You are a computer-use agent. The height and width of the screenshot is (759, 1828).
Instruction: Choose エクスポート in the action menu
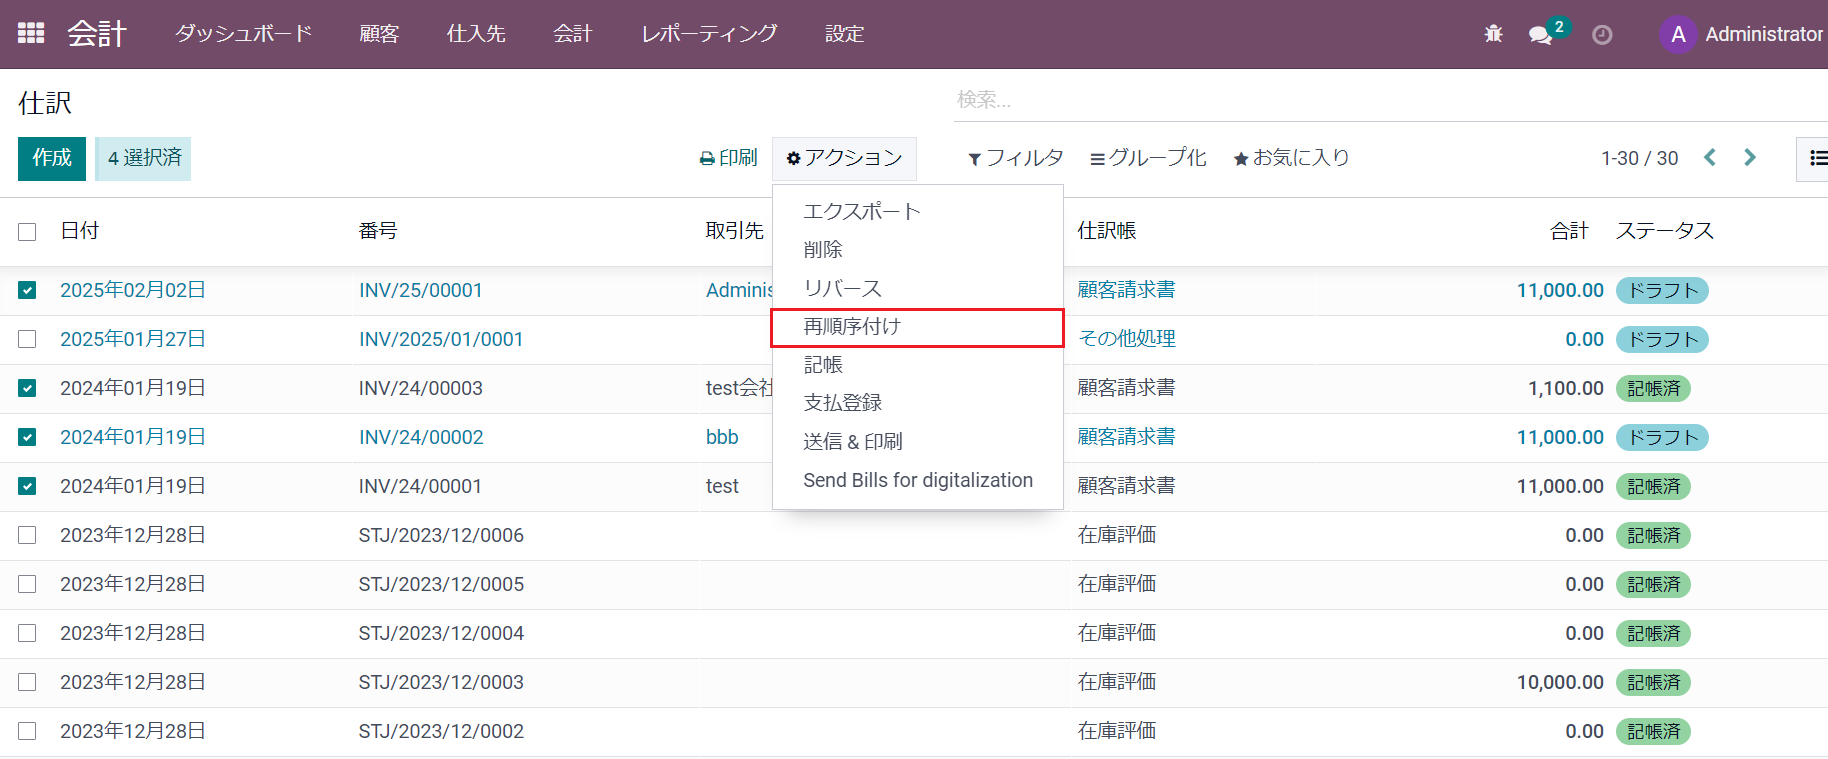pos(861,212)
